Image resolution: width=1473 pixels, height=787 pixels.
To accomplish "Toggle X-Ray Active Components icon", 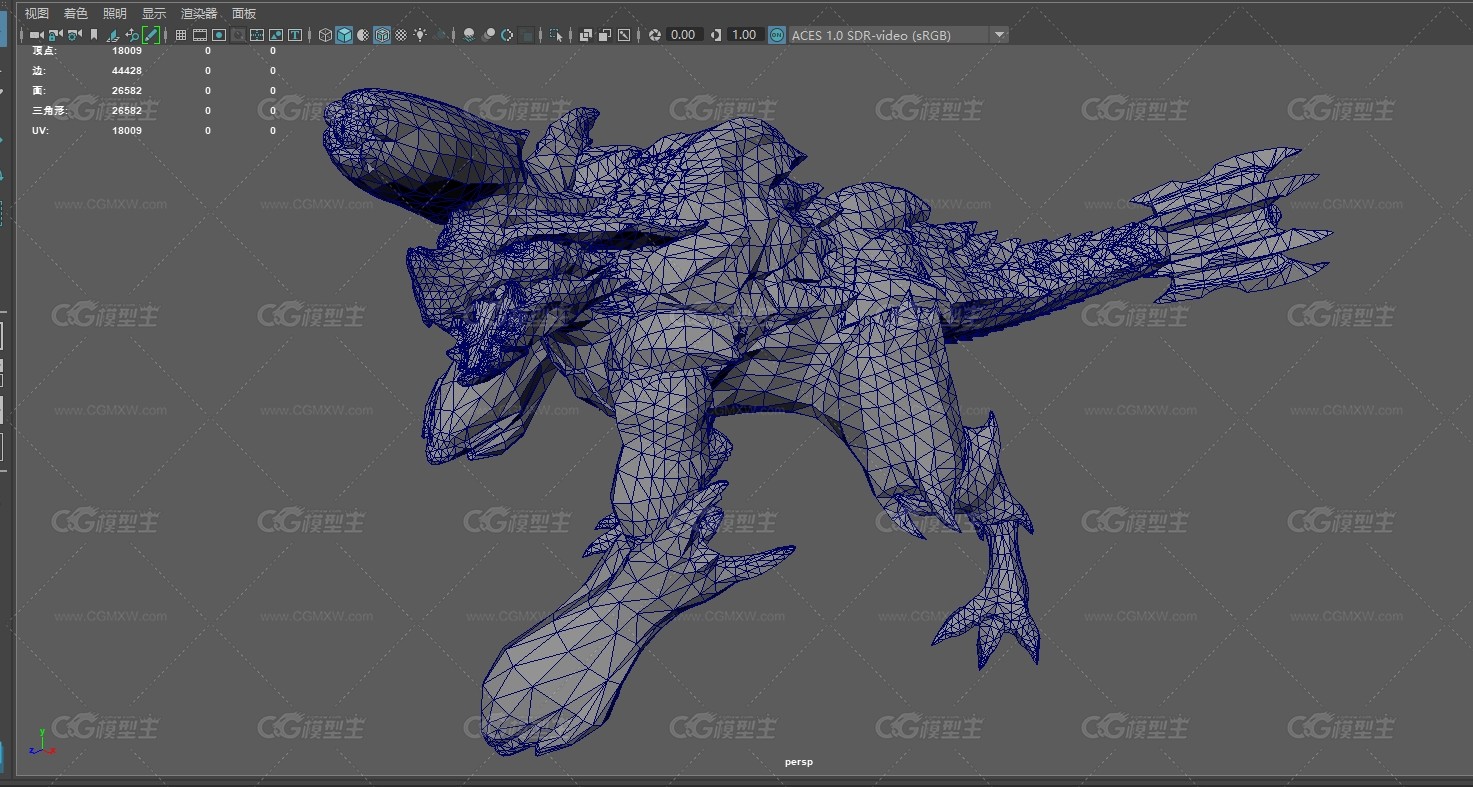I will 605,35.
